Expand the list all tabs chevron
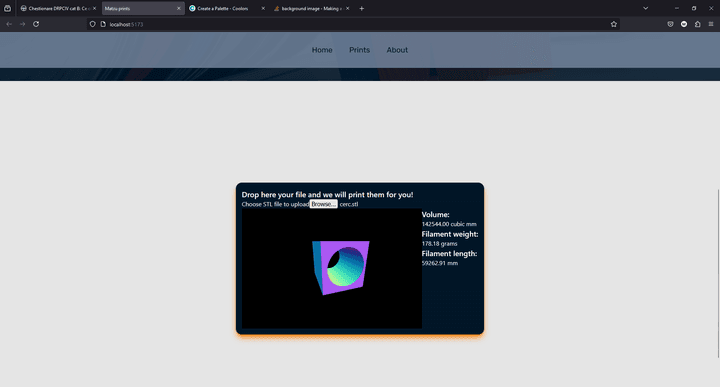Screen dimensions: 720x387 pyautogui.click(x=645, y=8)
